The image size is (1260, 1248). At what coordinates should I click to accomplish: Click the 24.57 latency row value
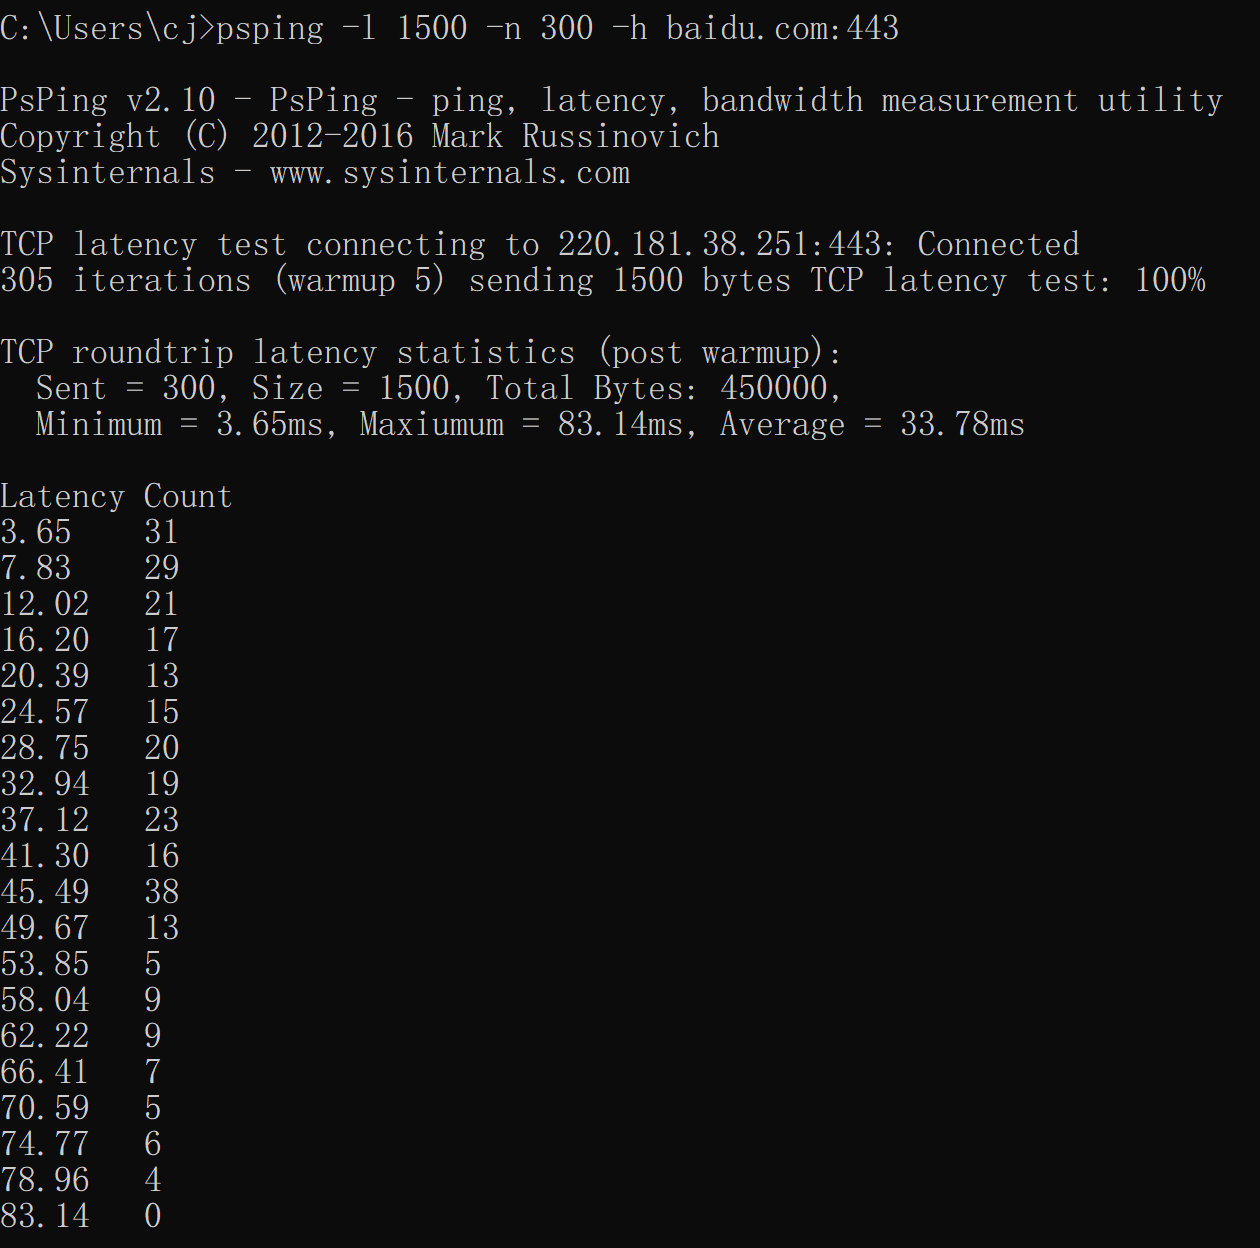(x=45, y=712)
